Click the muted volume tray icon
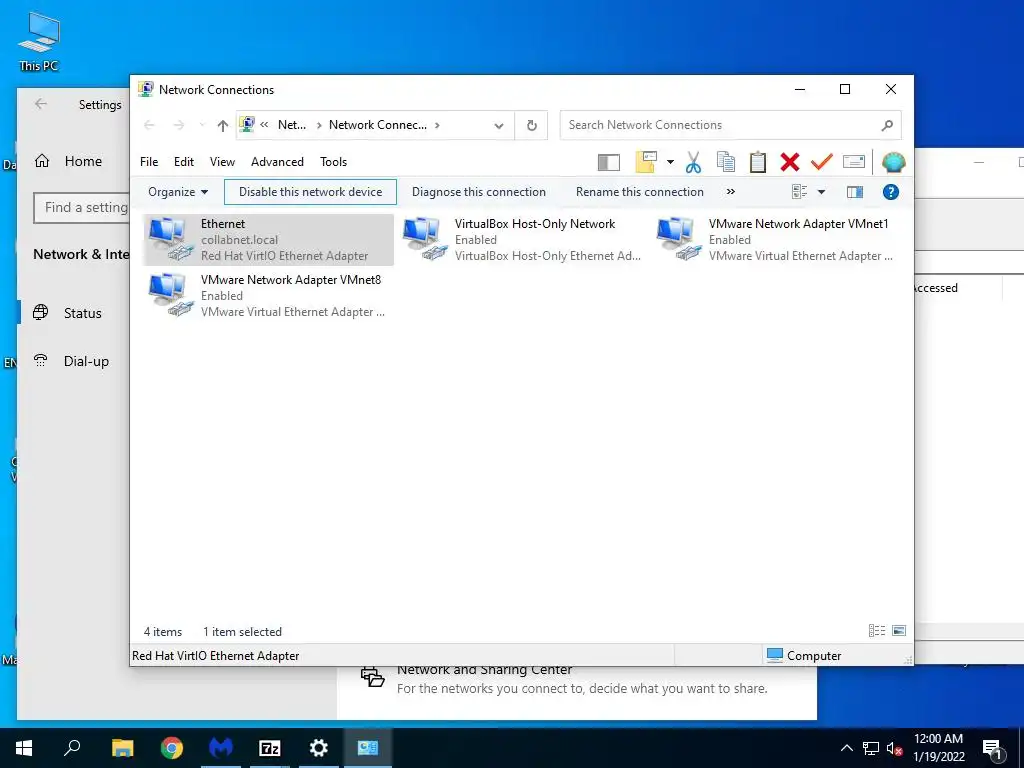 [x=894, y=748]
